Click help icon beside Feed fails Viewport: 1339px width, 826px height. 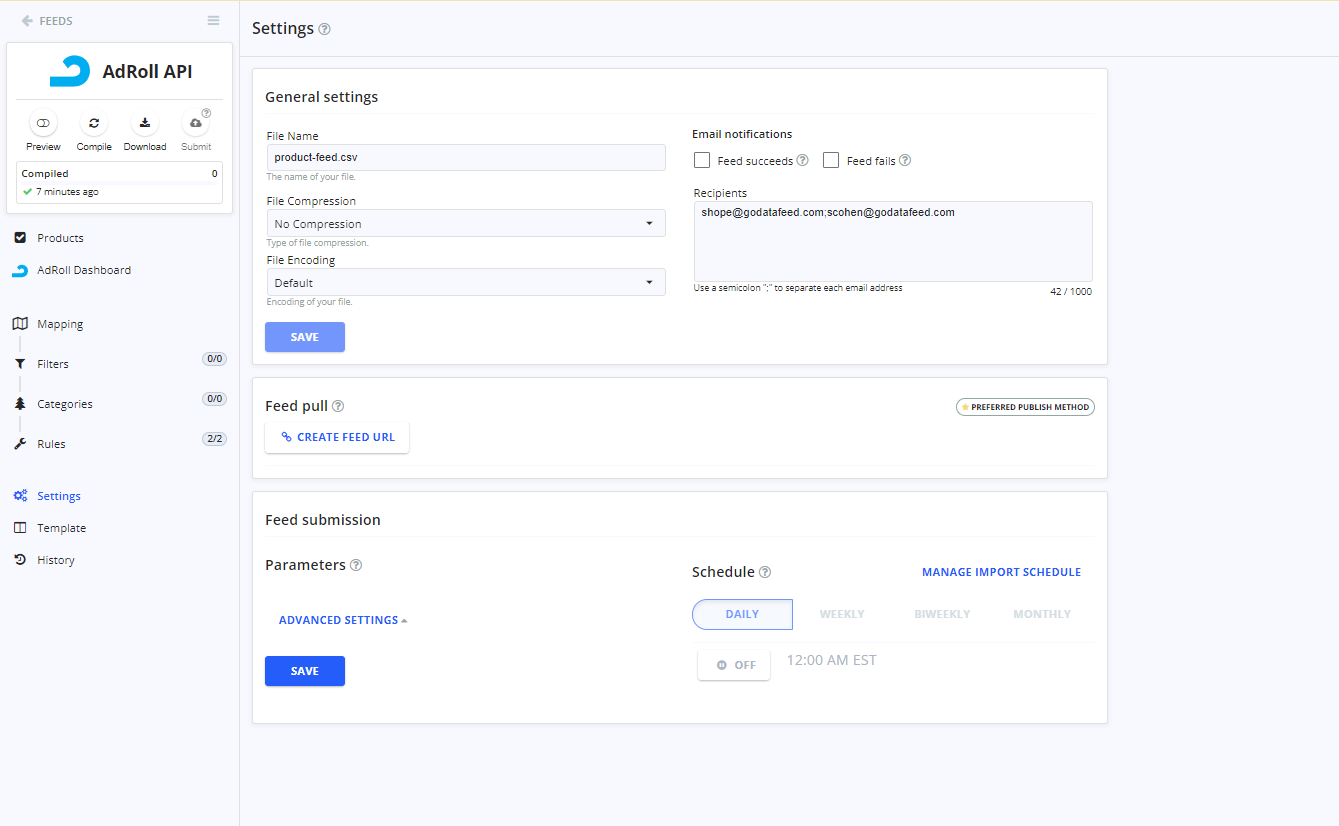pyautogui.click(x=905, y=160)
